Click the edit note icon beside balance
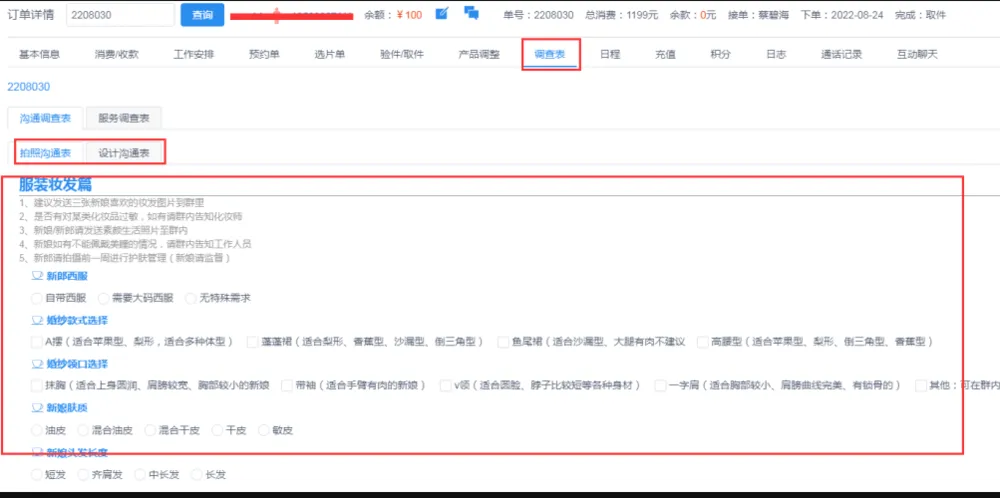This screenshot has height=498, width=1000. coord(442,13)
